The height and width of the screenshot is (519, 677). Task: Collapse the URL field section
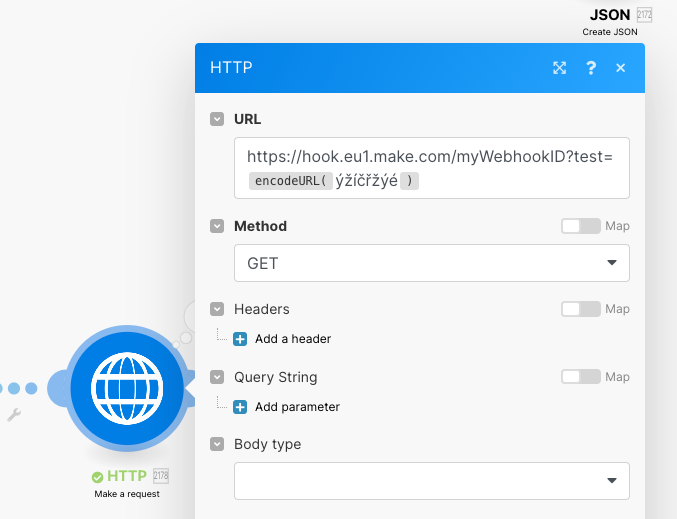(217, 119)
